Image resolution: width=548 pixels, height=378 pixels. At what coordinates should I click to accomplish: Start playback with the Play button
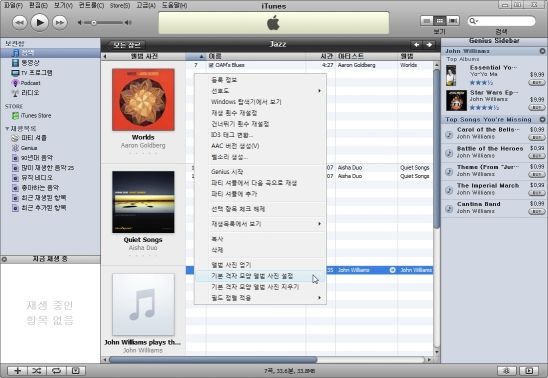[39, 23]
